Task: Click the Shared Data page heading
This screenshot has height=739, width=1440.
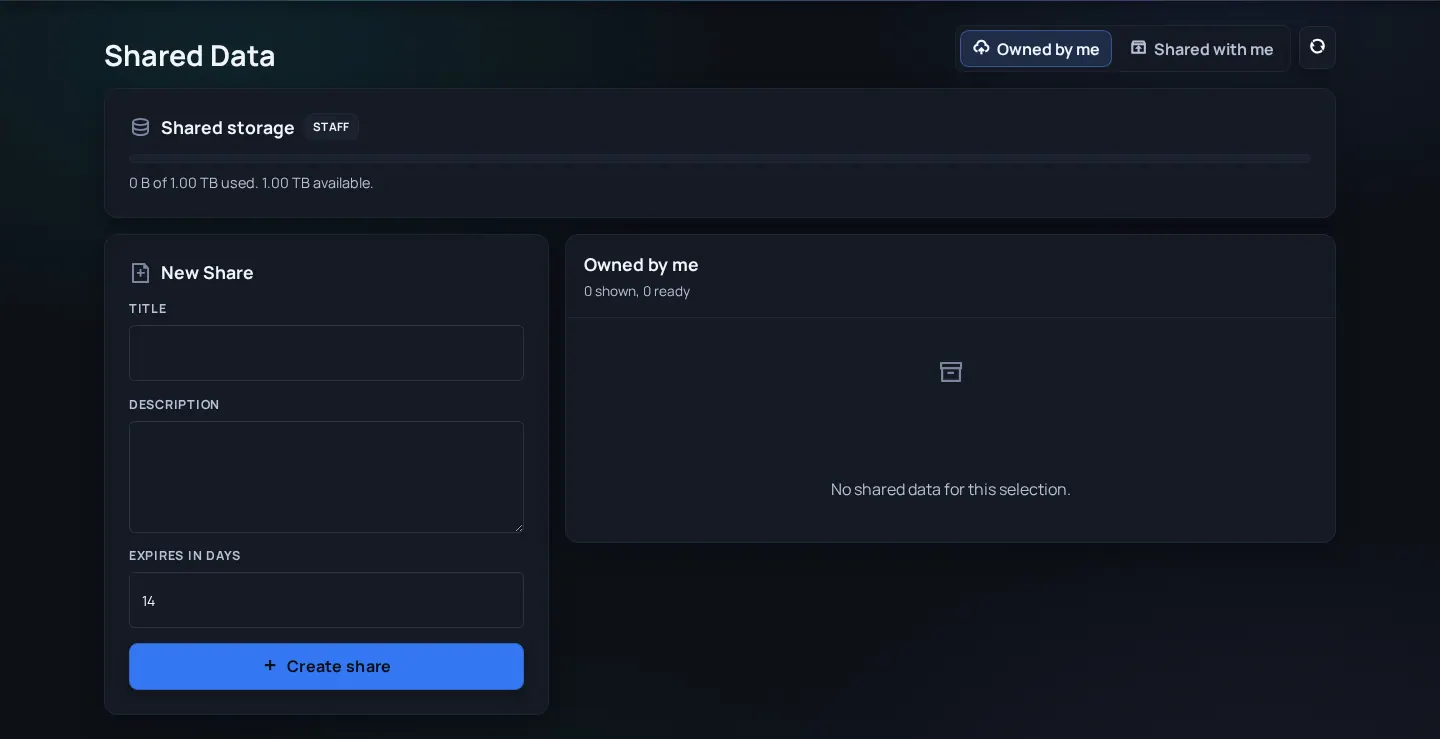Action: pyautogui.click(x=190, y=56)
